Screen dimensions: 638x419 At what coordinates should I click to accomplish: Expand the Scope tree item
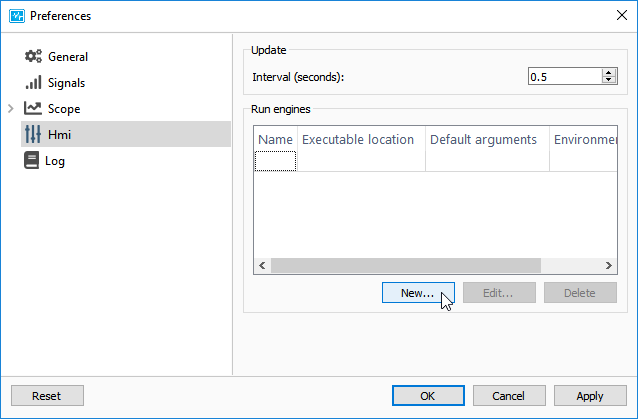(x=11, y=109)
